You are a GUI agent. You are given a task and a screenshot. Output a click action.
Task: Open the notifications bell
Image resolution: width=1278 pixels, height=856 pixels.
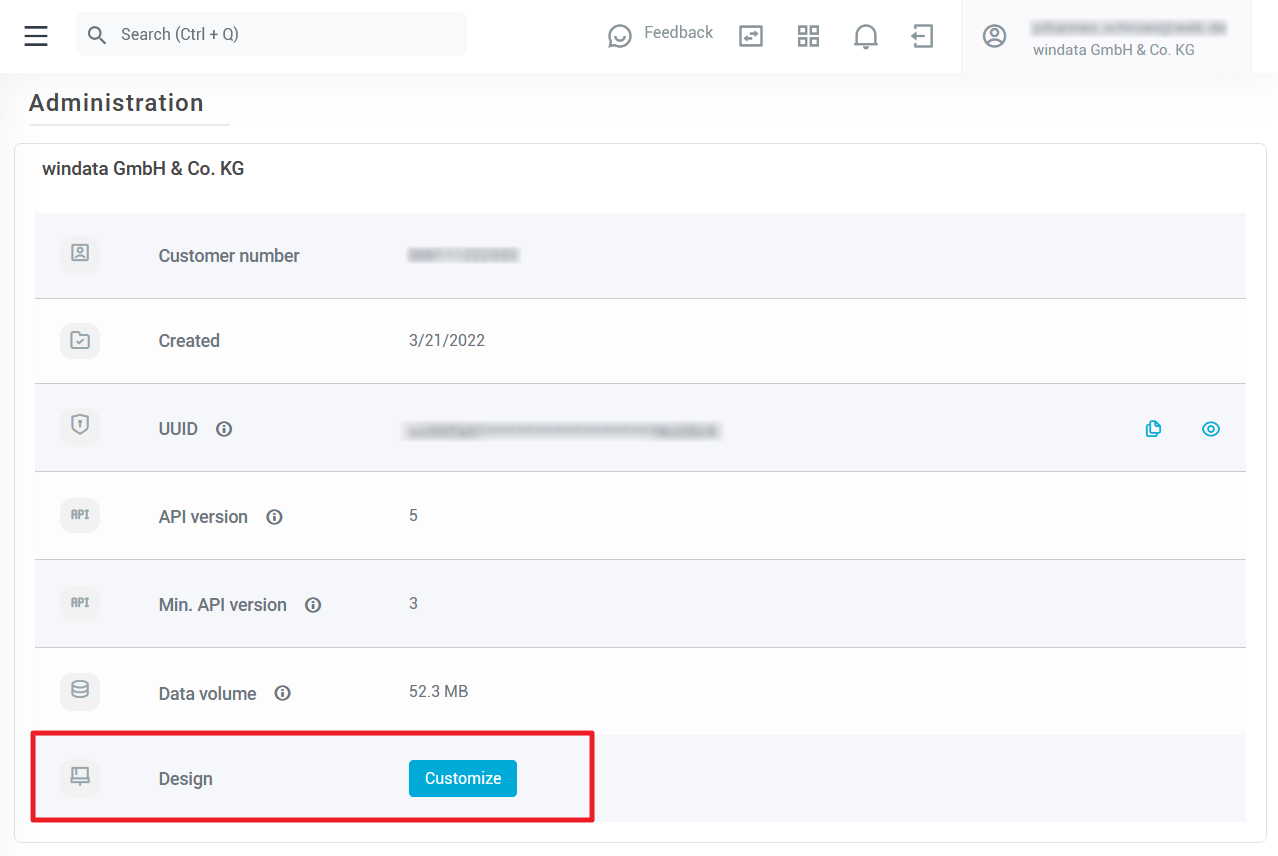(865, 36)
